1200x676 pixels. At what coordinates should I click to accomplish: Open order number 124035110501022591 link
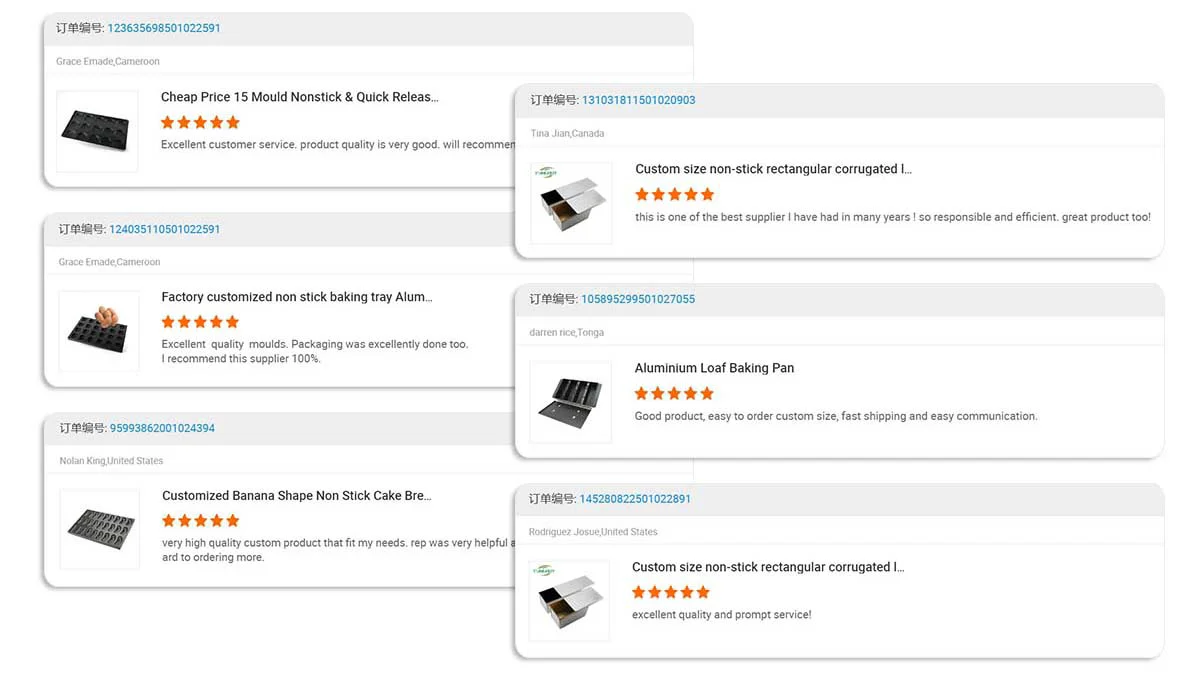point(165,229)
